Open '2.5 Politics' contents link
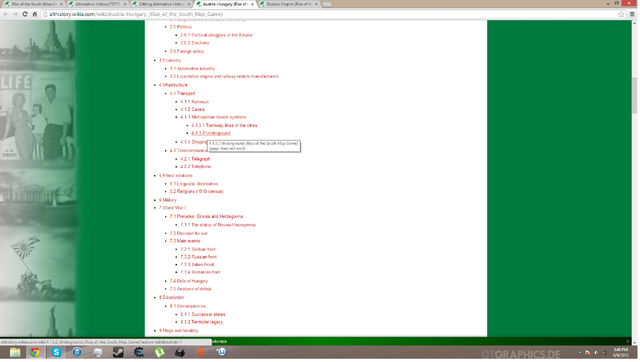This screenshot has height=362, width=640. (x=180, y=27)
